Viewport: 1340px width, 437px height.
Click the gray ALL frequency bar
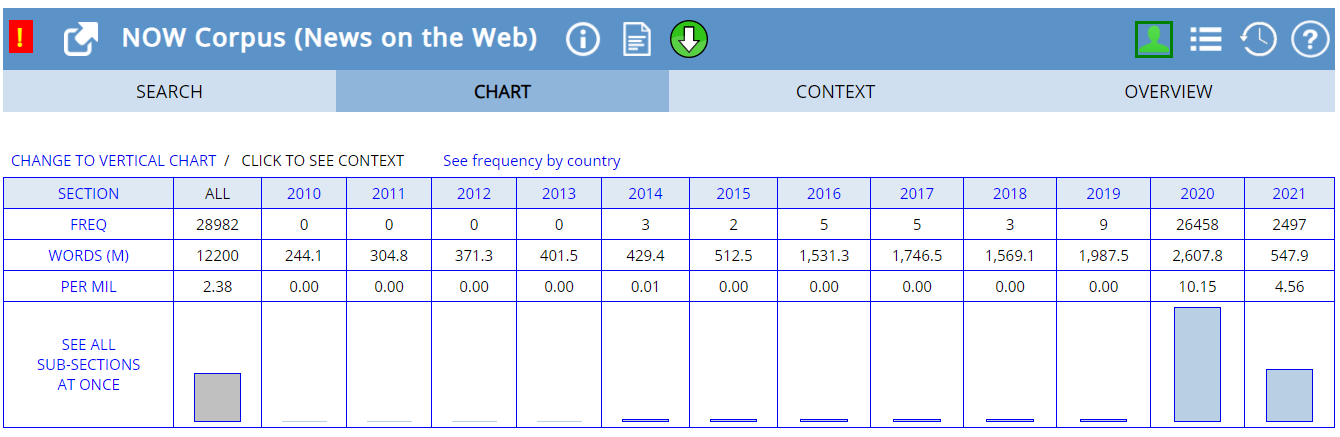point(217,397)
